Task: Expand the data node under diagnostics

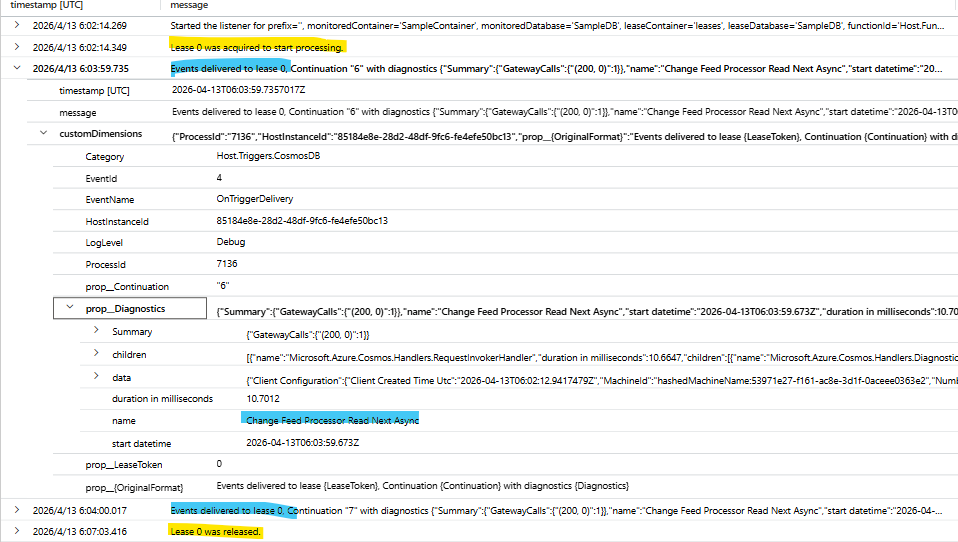Action: coord(96,377)
